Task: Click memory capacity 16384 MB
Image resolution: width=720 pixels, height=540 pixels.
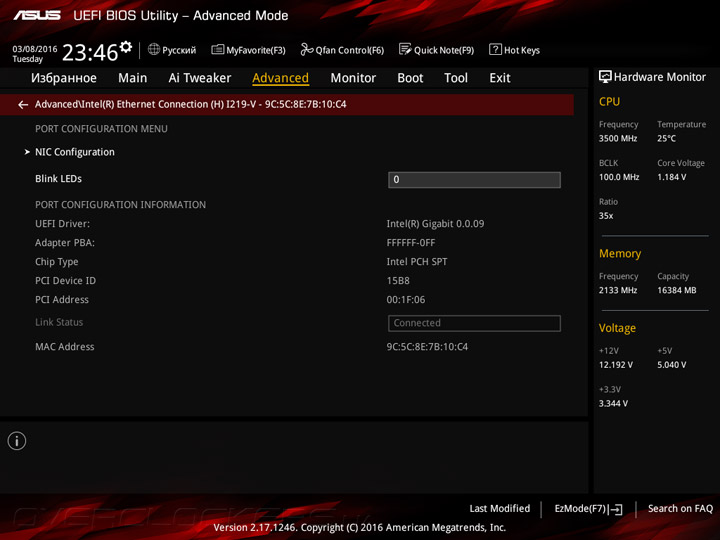Action: tap(677, 290)
